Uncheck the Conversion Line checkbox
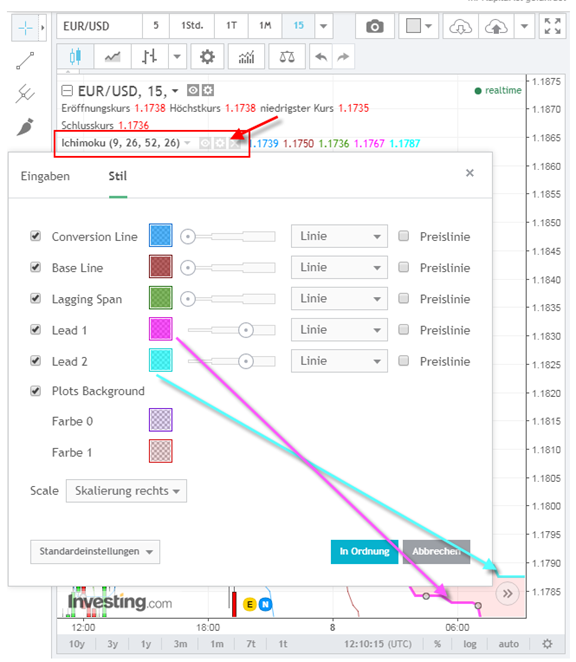Image resolution: width=576 pixels, height=662 pixels. [35, 236]
